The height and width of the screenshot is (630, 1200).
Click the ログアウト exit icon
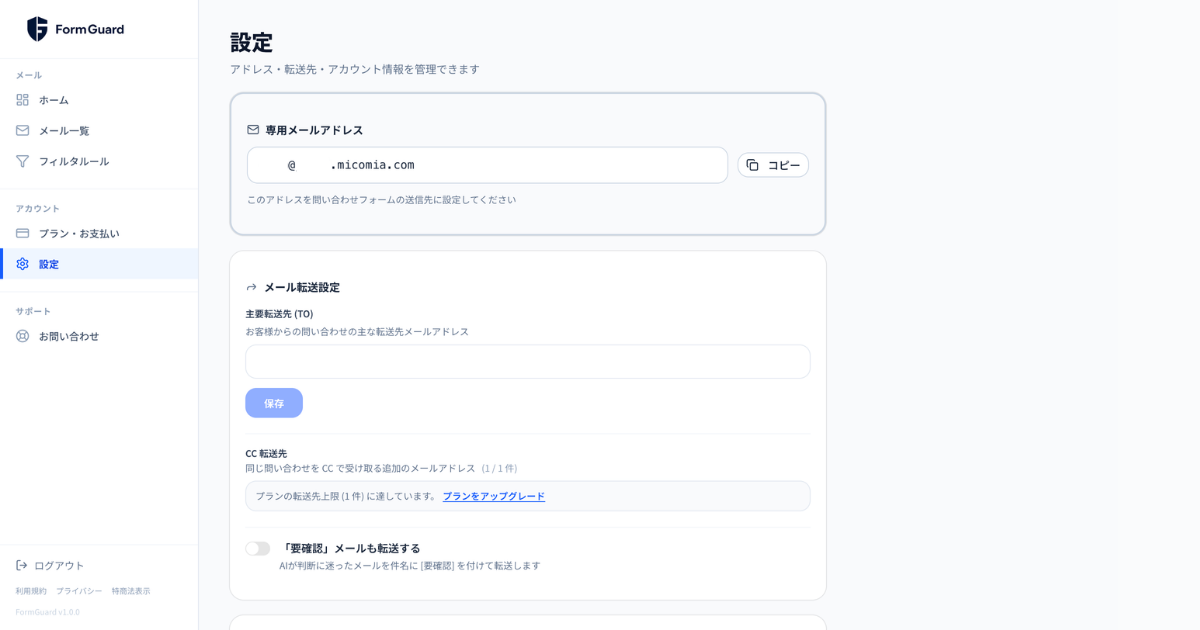pyautogui.click(x=22, y=565)
